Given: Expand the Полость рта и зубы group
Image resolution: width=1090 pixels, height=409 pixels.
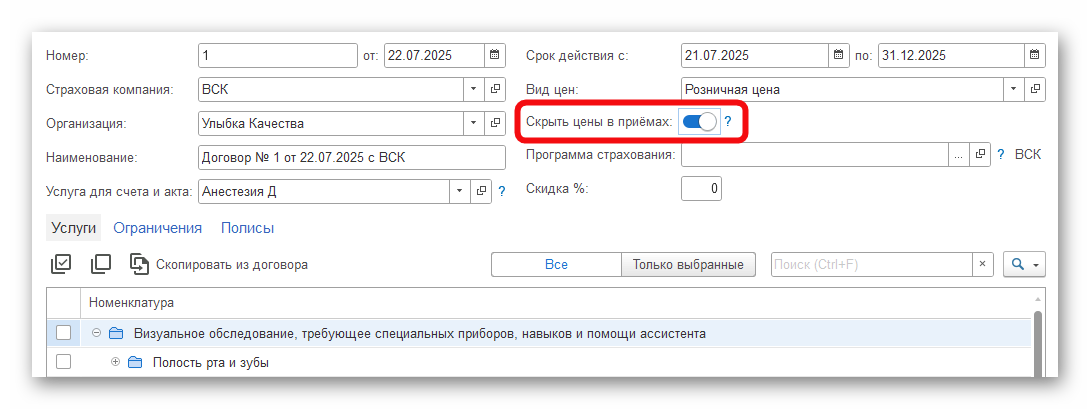Looking at the screenshot, I should click(115, 362).
